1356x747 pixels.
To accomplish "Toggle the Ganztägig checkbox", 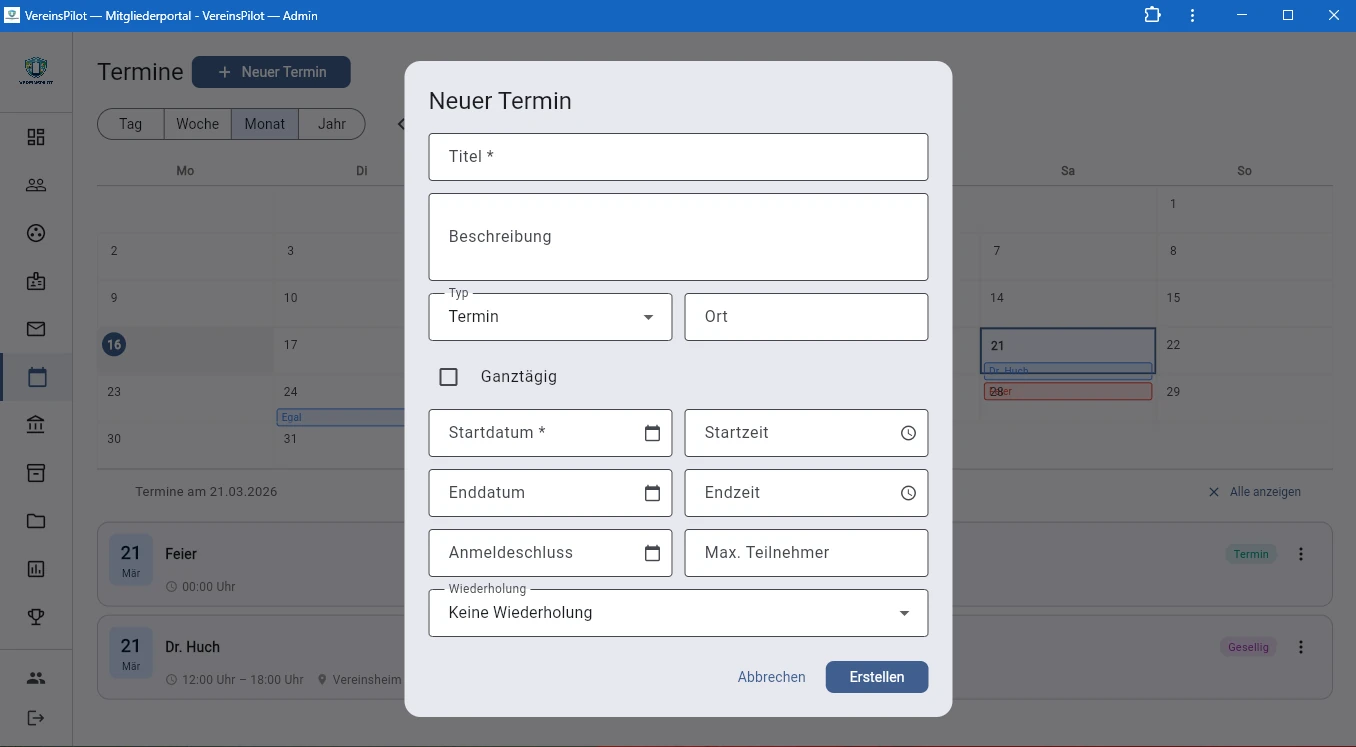I will coord(448,377).
